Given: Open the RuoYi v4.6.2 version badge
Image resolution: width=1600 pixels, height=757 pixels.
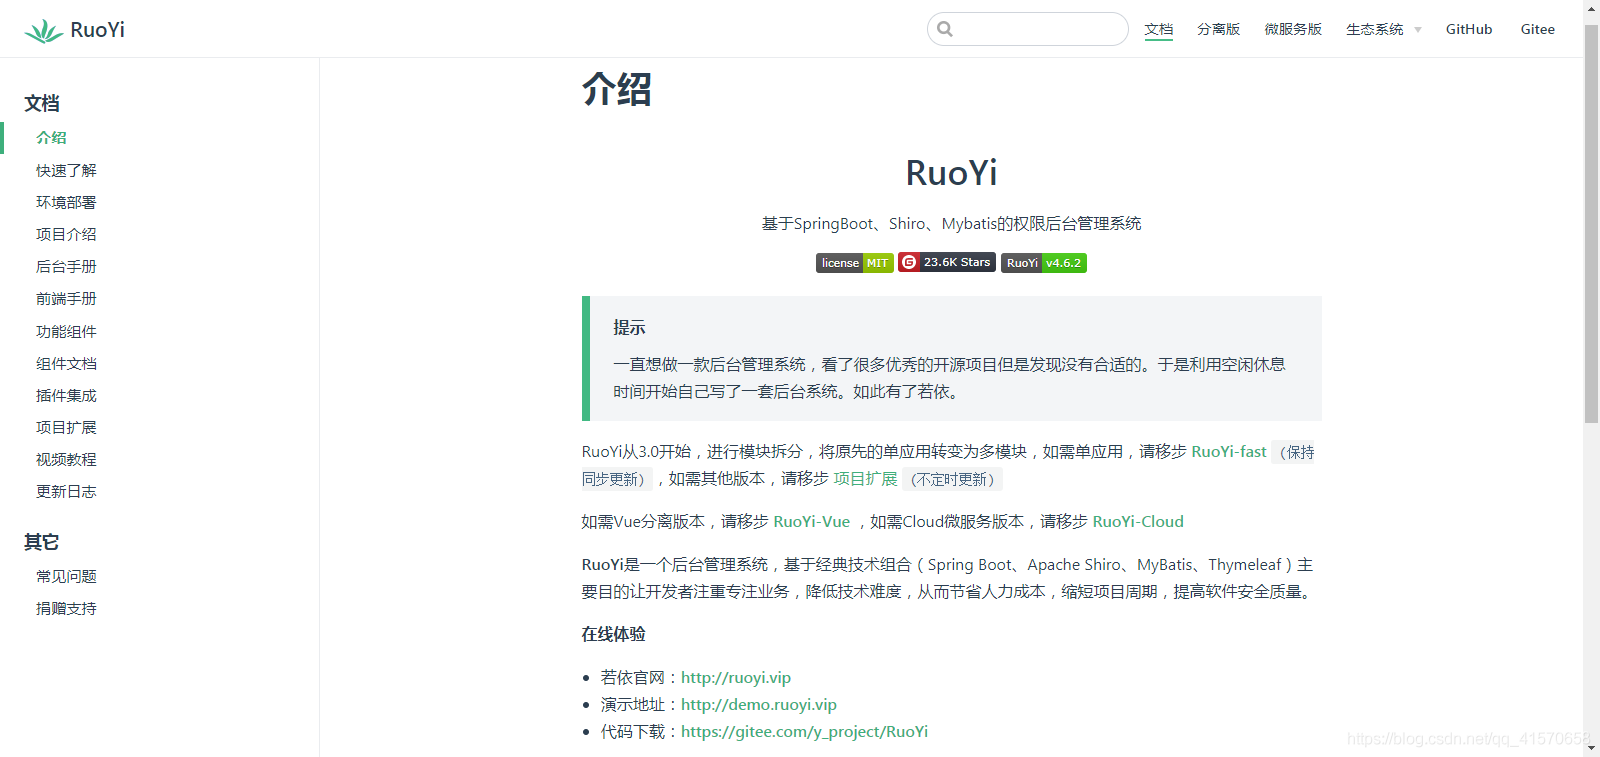Looking at the screenshot, I should 1044,263.
